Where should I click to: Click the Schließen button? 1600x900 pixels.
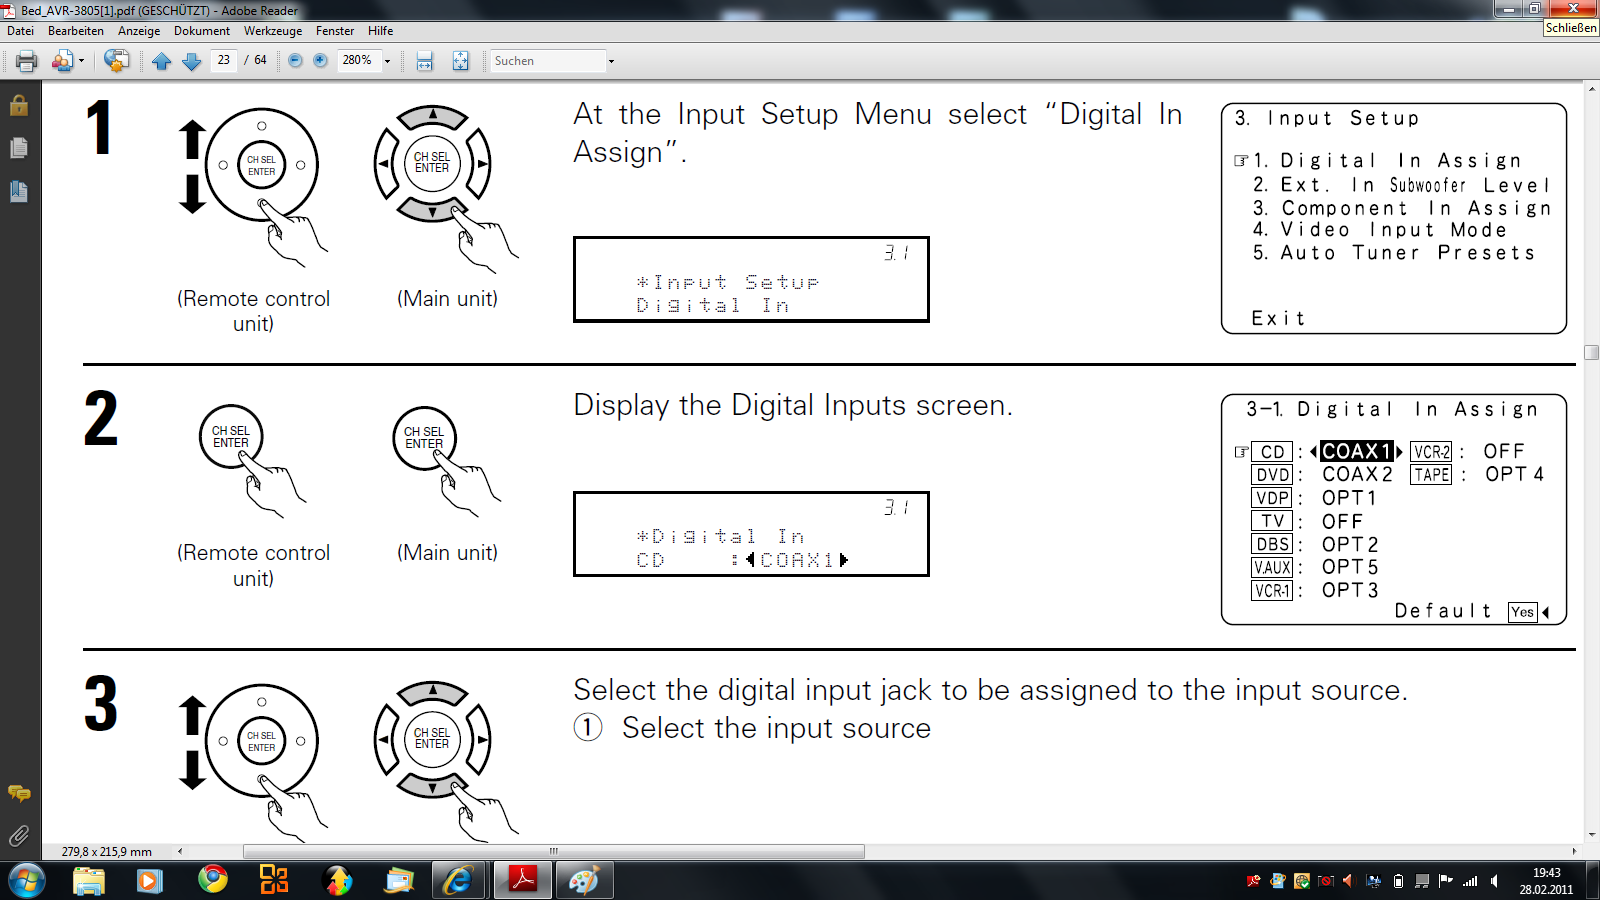1571,28
